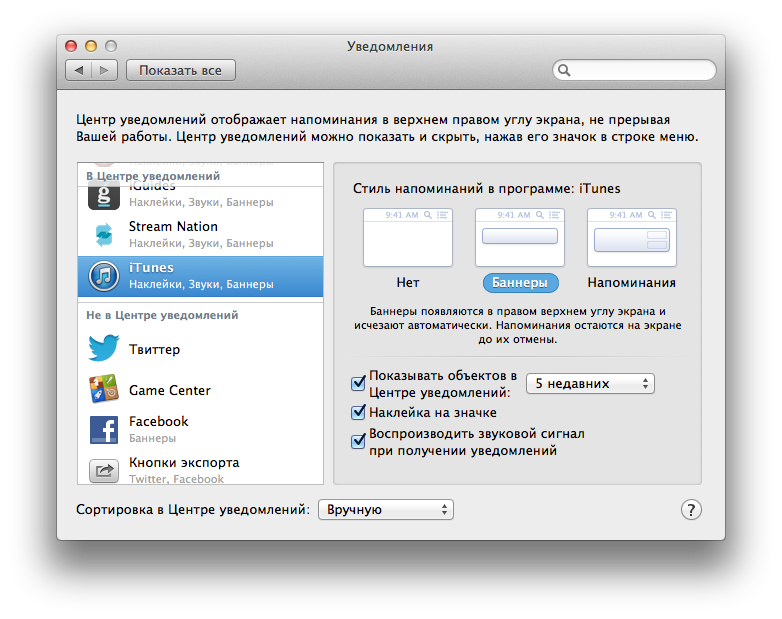Click the red close window button

(x=71, y=46)
